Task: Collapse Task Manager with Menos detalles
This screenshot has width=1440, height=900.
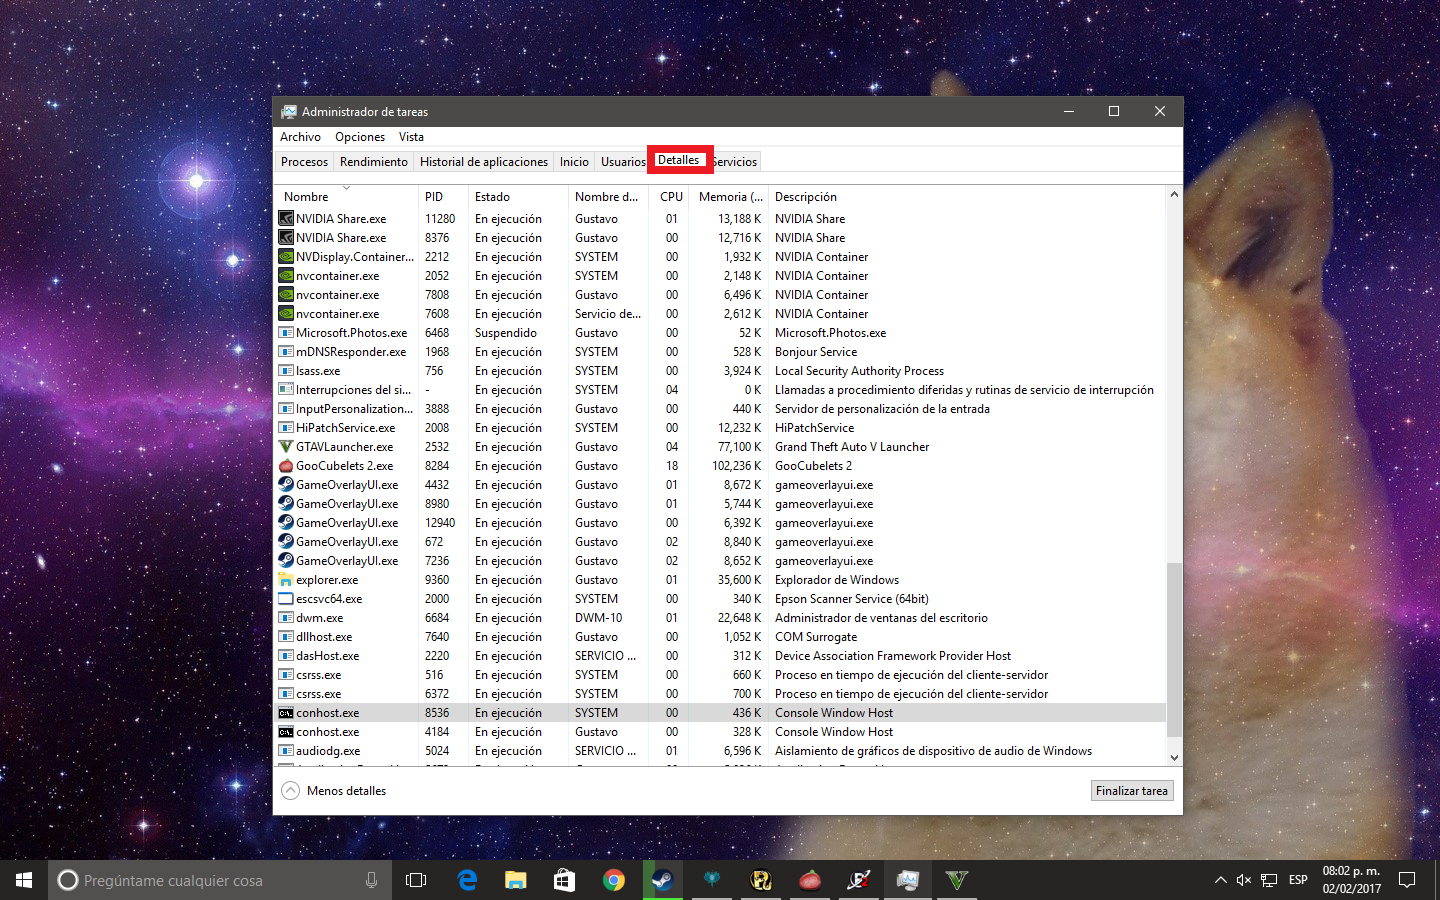Action: 334,791
